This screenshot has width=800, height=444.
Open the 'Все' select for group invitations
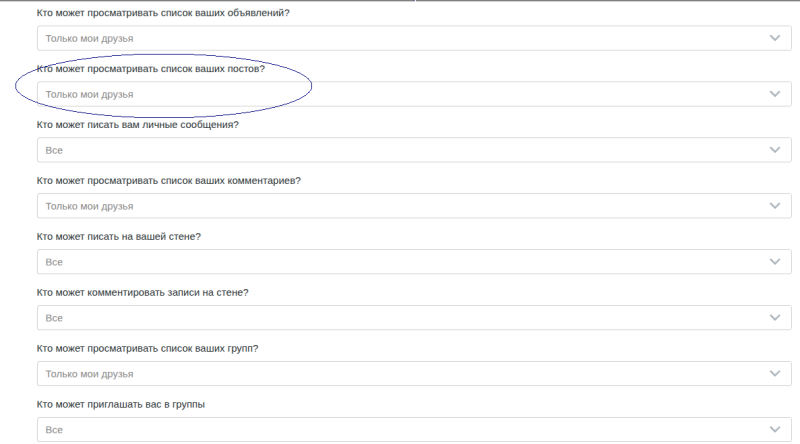pyautogui.click(x=400, y=430)
